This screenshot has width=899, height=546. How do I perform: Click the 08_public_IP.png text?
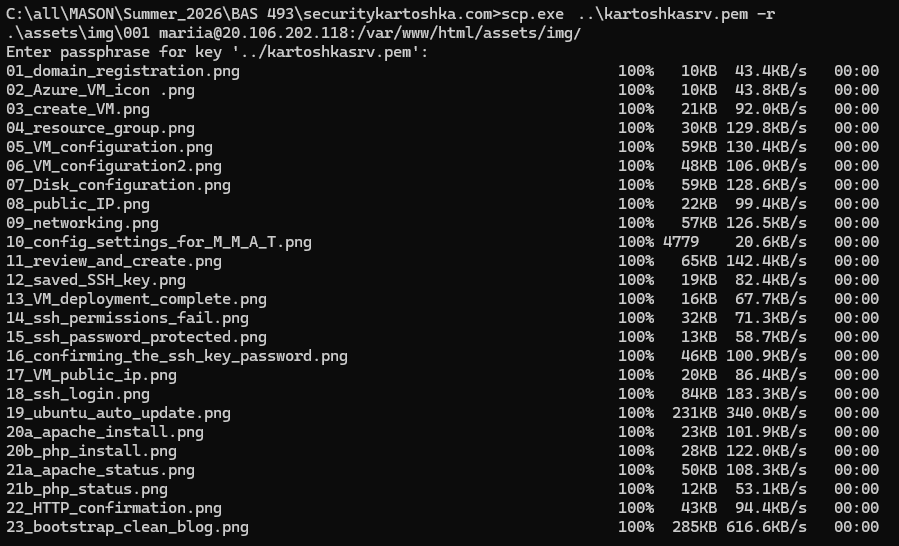[78, 204]
